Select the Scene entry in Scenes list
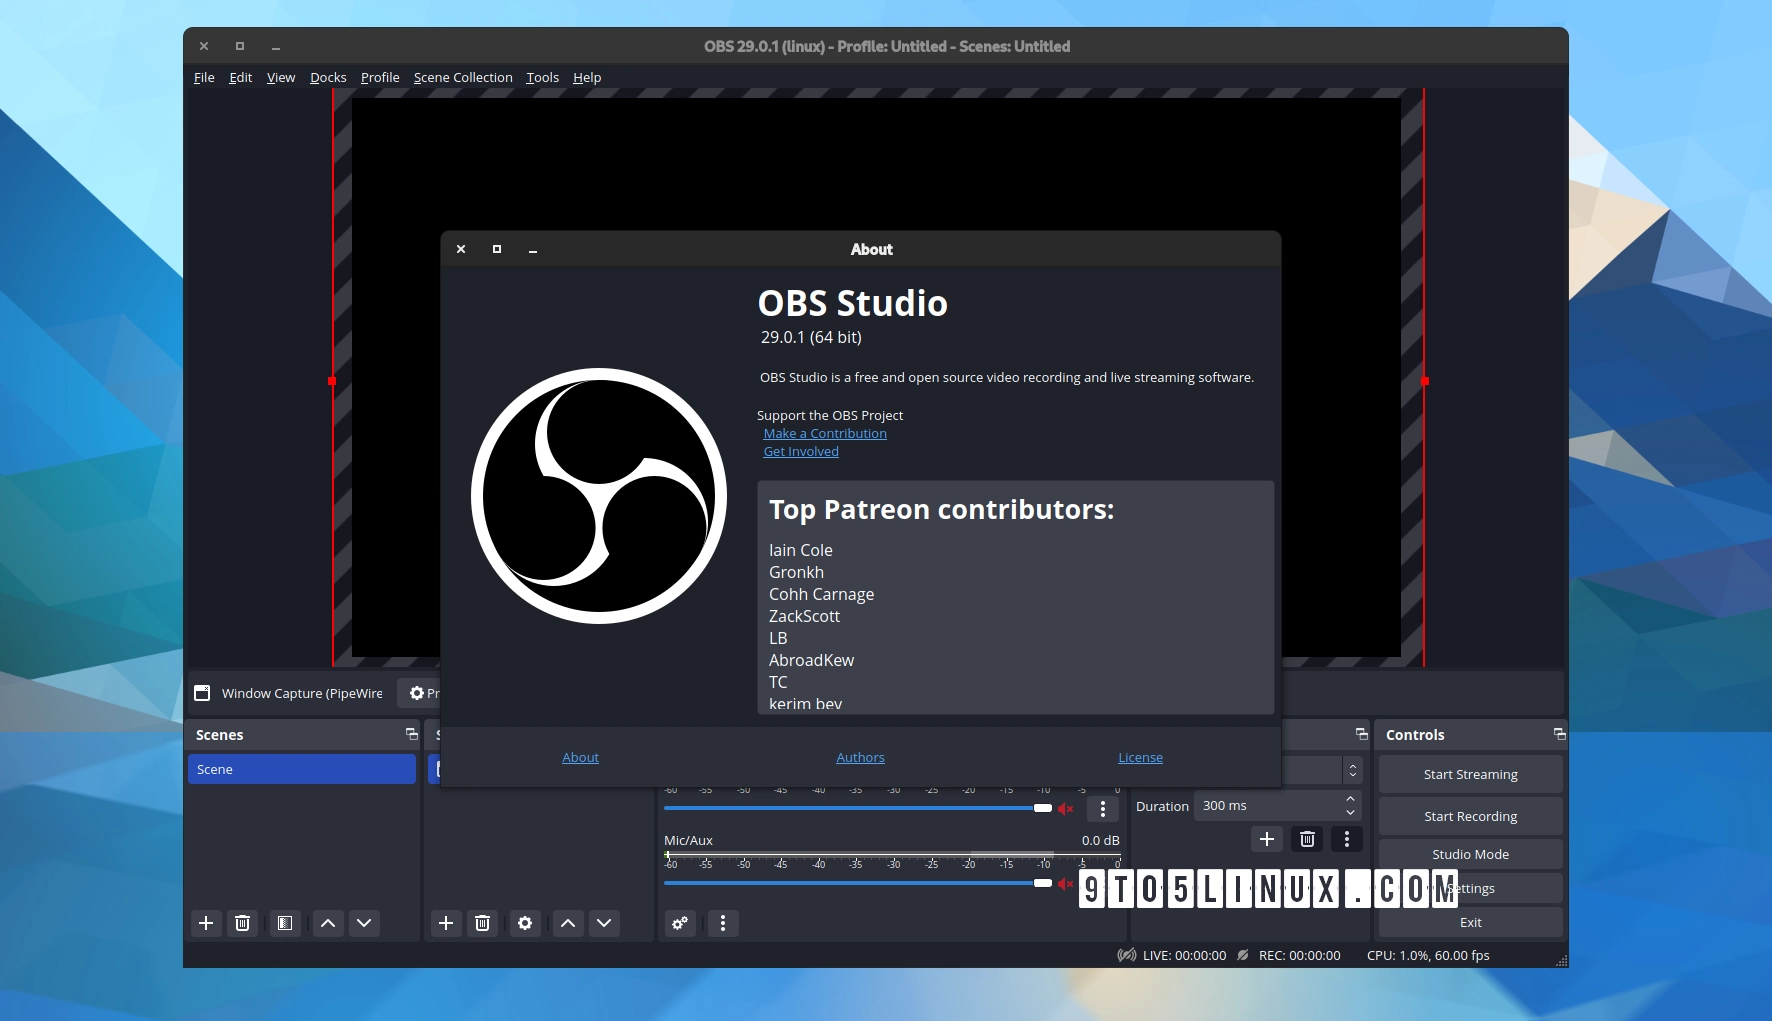The image size is (1772, 1021). click(301, 769)
